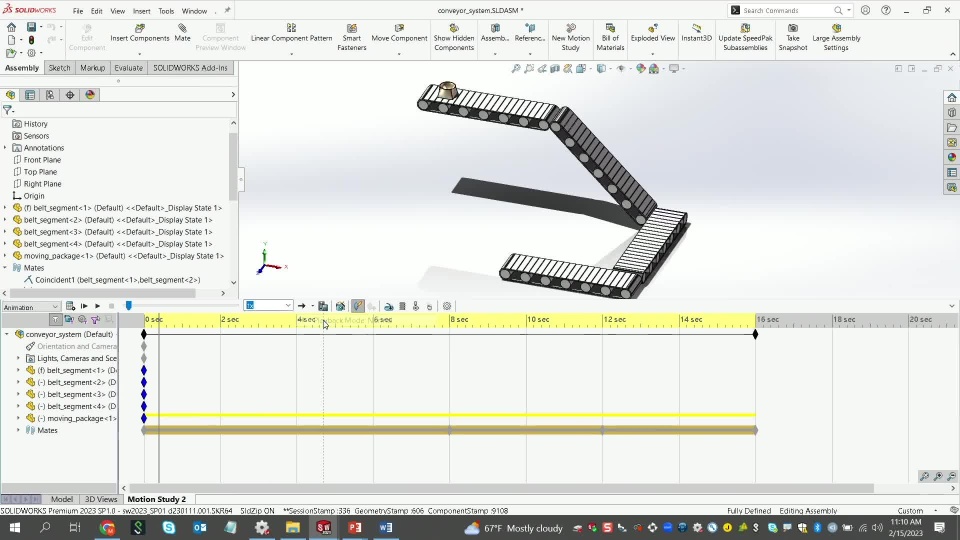Click Show Hidden Components
Viewport: 960px width, 540px height.
[x=454, y=37]
